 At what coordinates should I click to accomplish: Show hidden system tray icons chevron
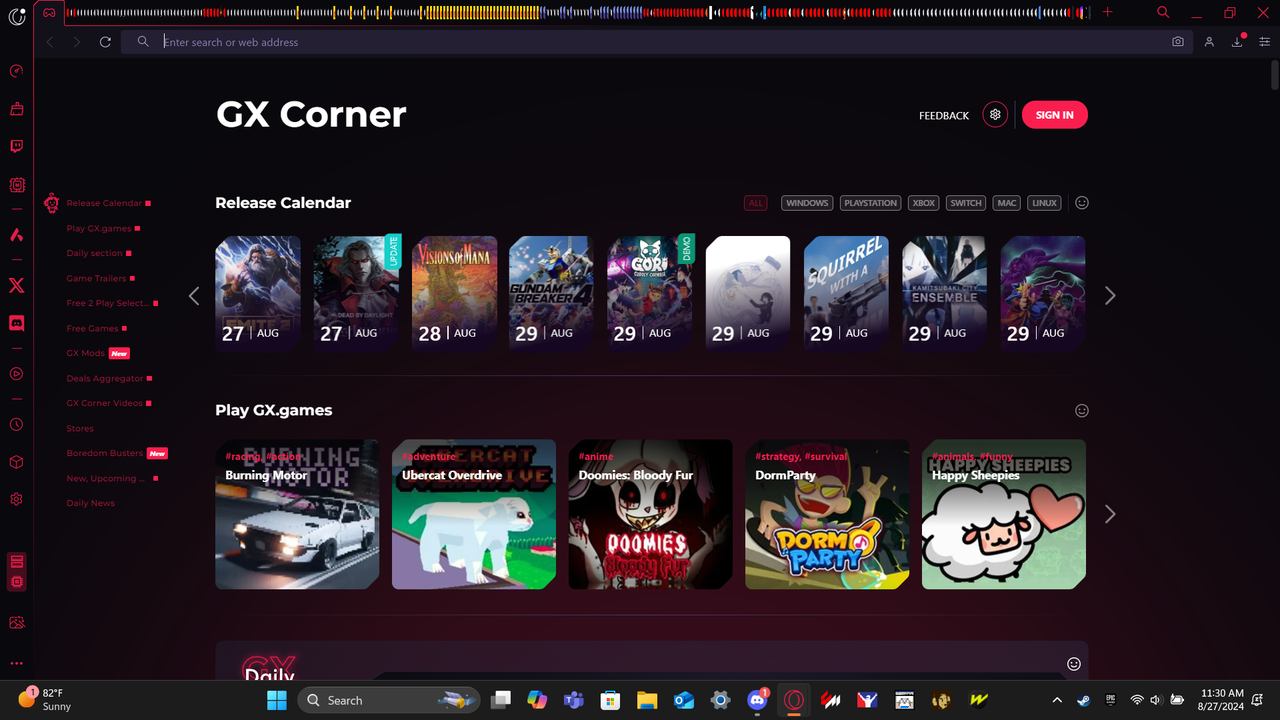[x=1057, y=700]
